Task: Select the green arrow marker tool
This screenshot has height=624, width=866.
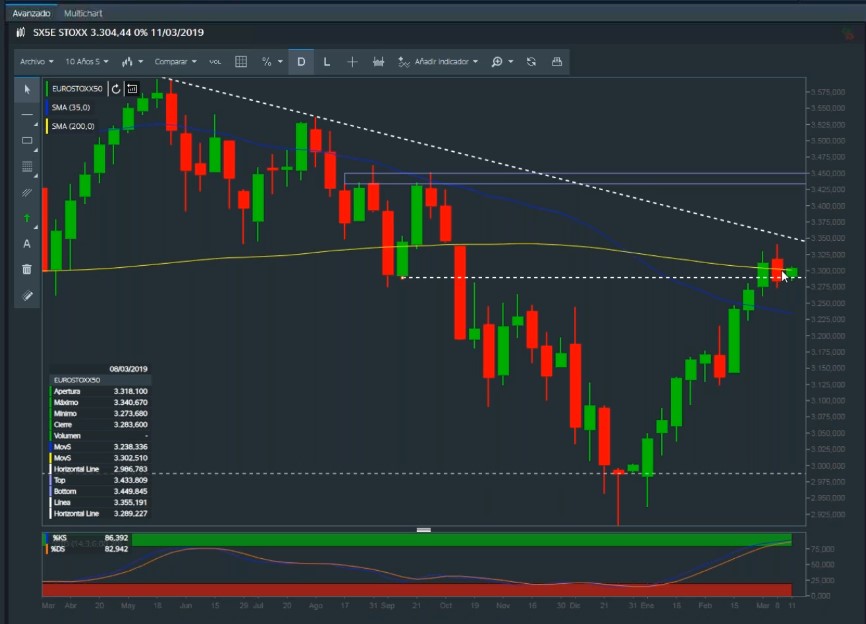Action: click(x=27, y=218)
